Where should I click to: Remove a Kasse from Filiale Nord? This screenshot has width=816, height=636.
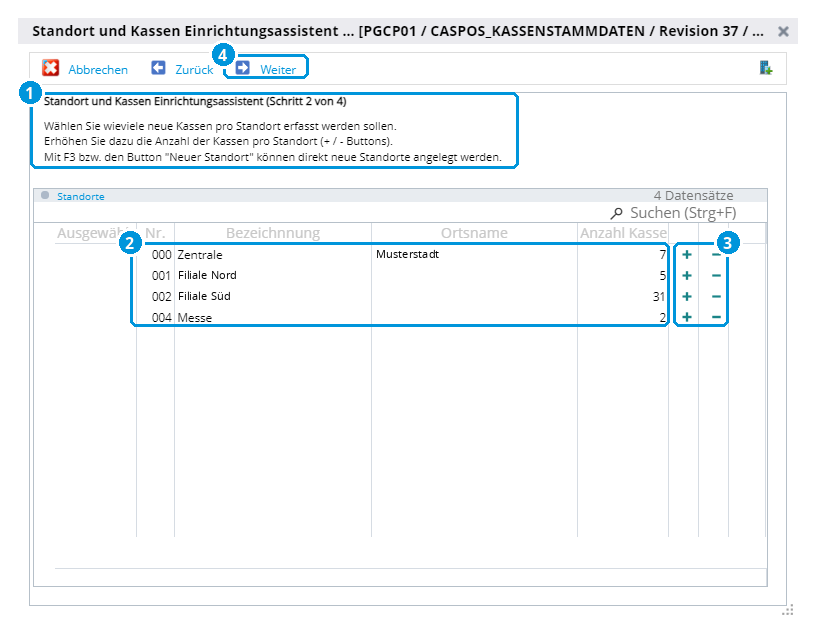click(x=716, y=275)
